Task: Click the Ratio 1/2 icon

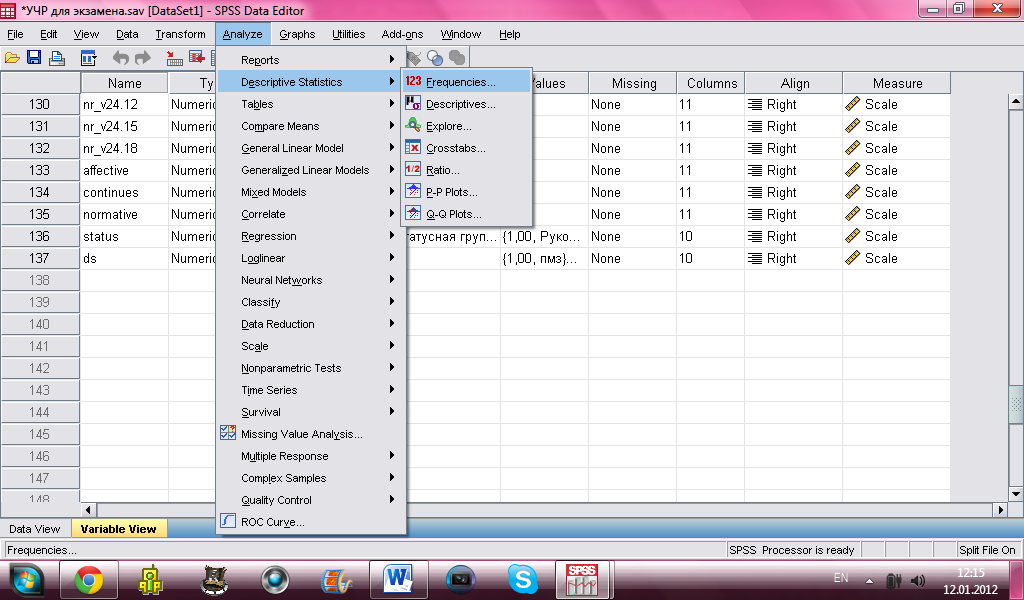Action: coord(413,170)
